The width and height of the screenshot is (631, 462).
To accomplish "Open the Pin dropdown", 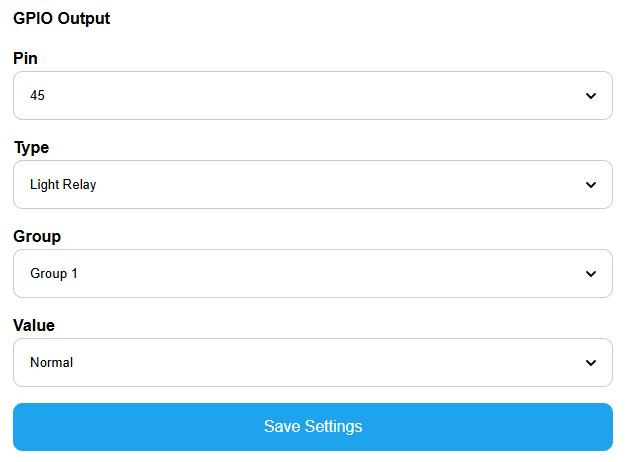I will click(x=312, y=96).
